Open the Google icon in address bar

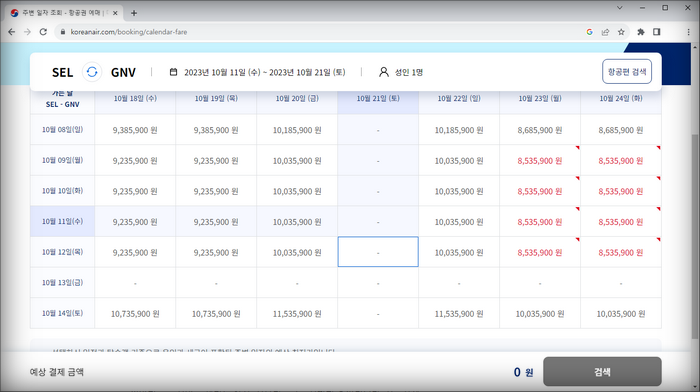589,32
